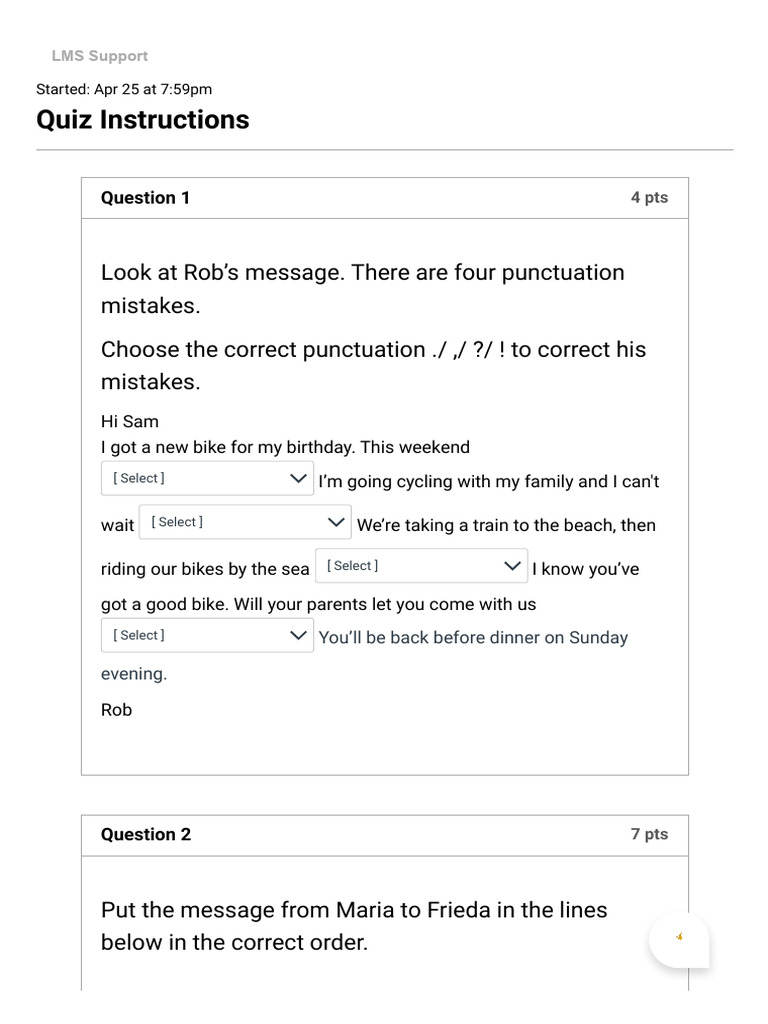Click the "Started: Apr 25" timestamp text
This screenshot has height=1024, width=768.
tap(124, 89)
